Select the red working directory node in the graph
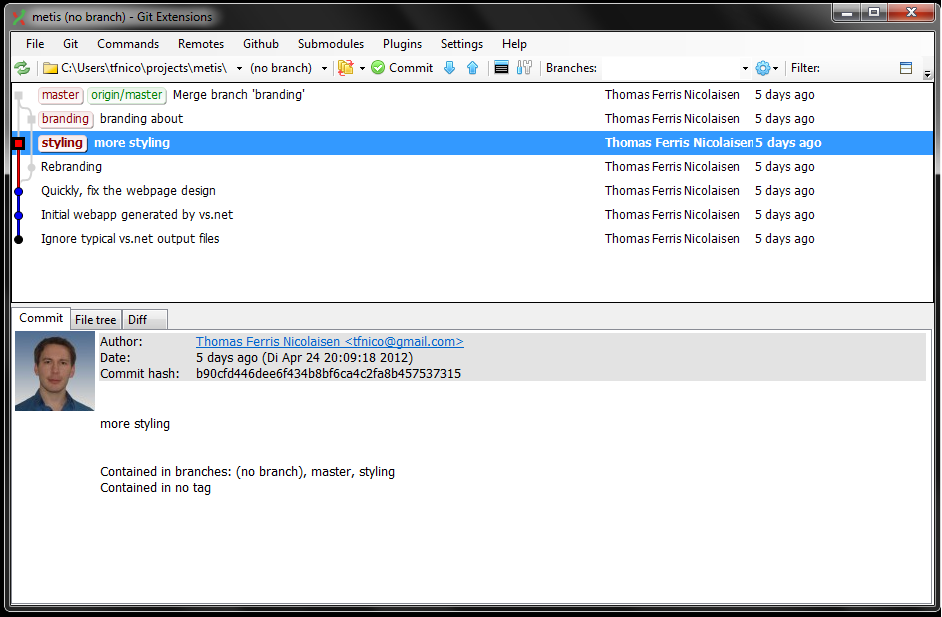942x617 pixels. 16,143
